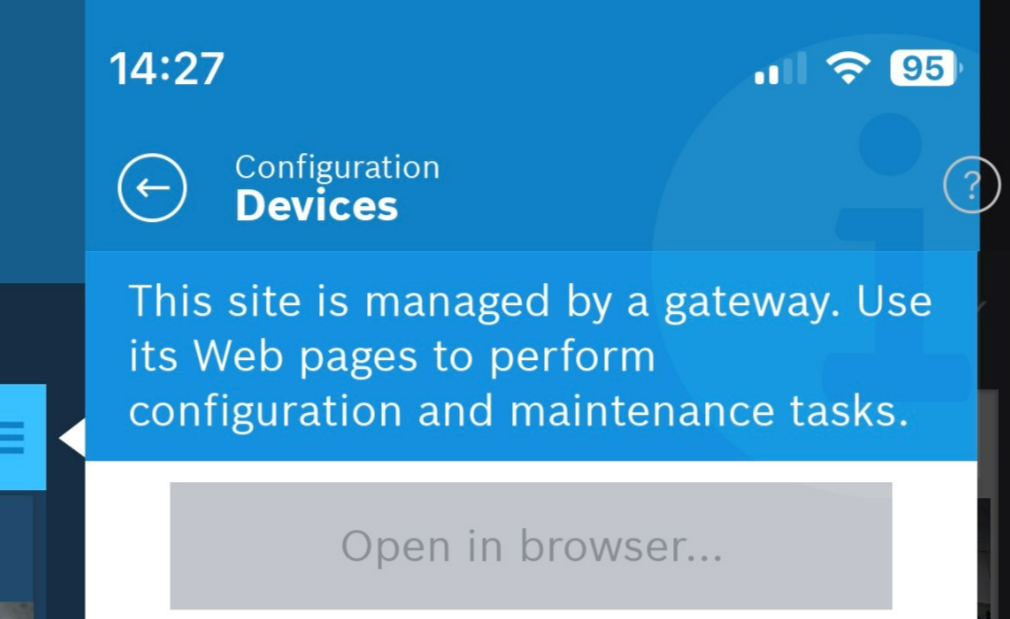1010x619 pixels.
Task: Click the white triangle pointer beside panel
Action: click(73, 437)
